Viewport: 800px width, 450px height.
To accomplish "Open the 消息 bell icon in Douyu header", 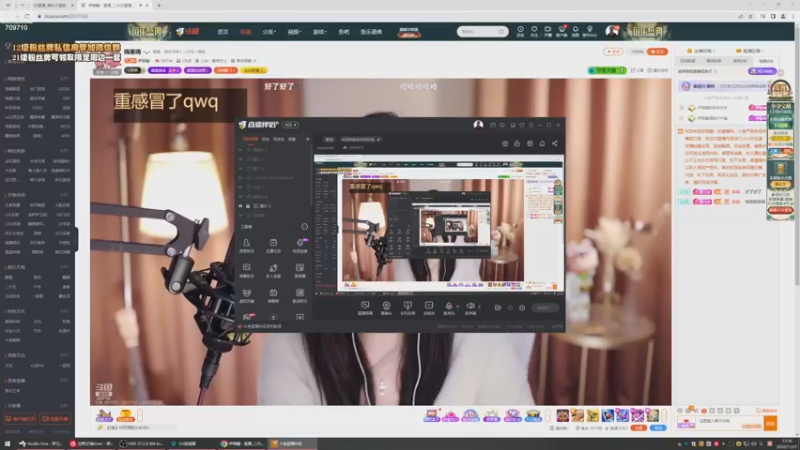I will [575, 31].
